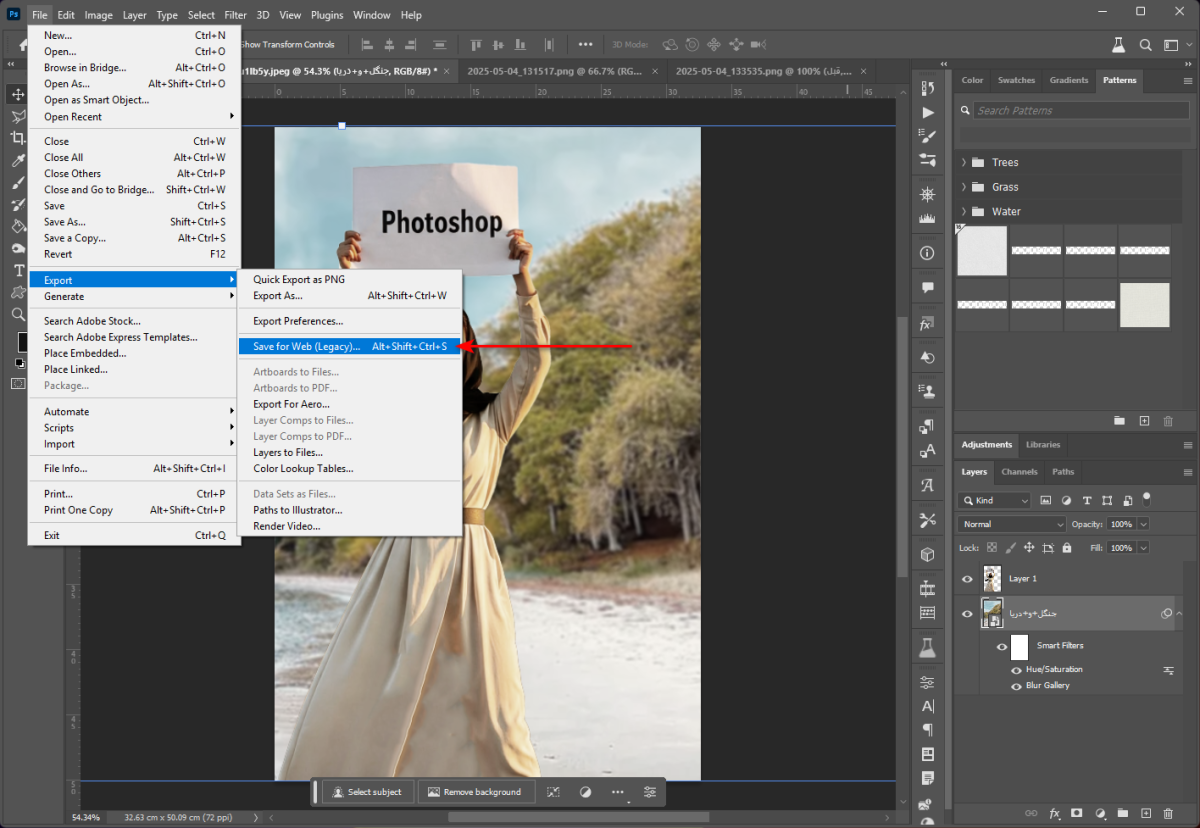Screen dimensions: 1200x828
Task: Switch to the 2025-05-04_131517.png document tab
Action: click(x=561, y=72)
